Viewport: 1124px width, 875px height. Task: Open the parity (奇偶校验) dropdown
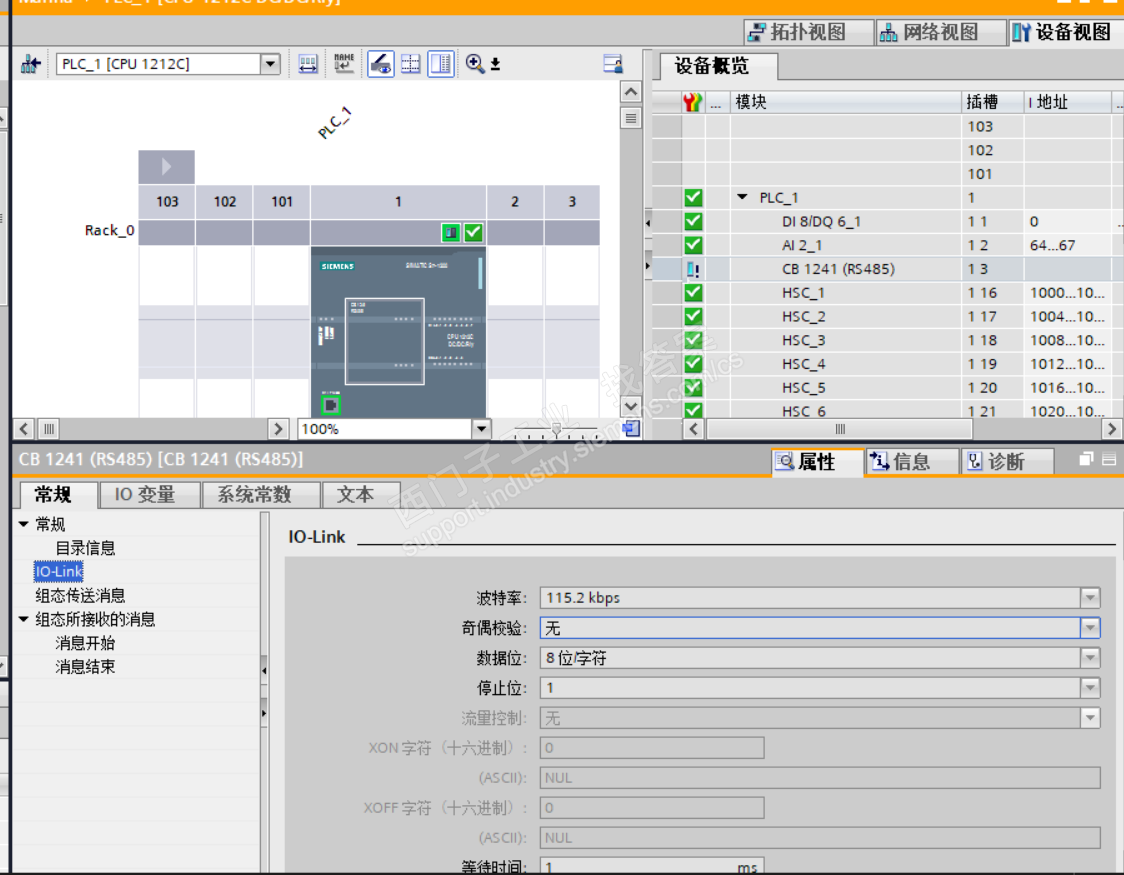(1090, 628)
